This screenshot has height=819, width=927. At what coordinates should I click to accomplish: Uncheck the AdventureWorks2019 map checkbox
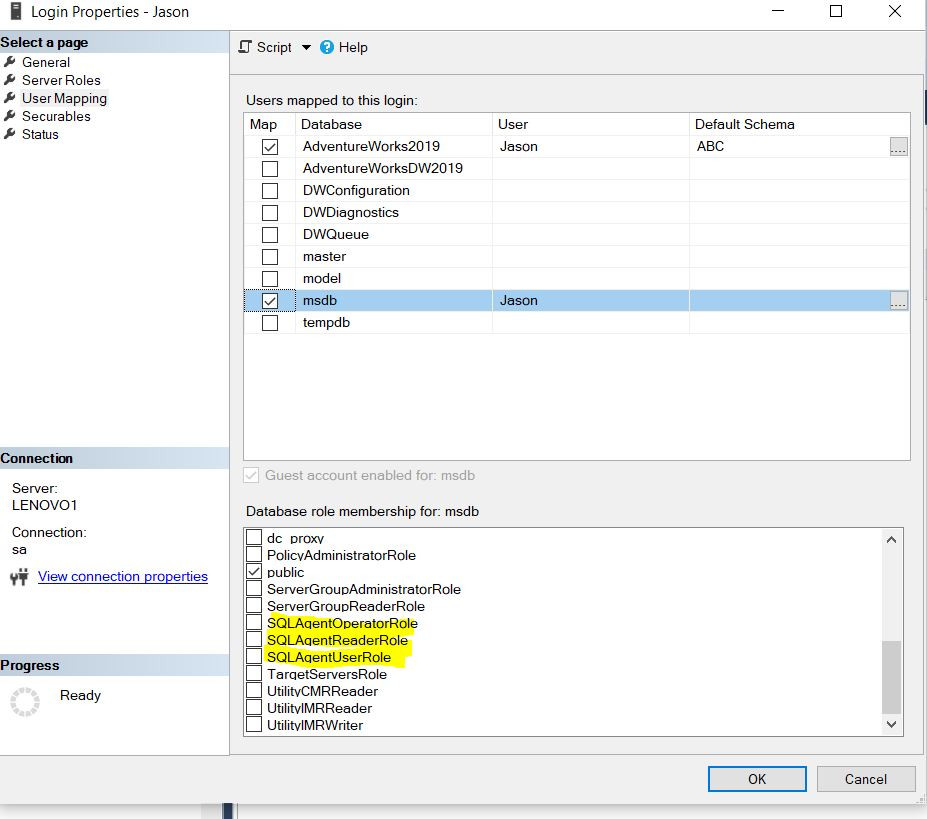click(x=270, y=147)
